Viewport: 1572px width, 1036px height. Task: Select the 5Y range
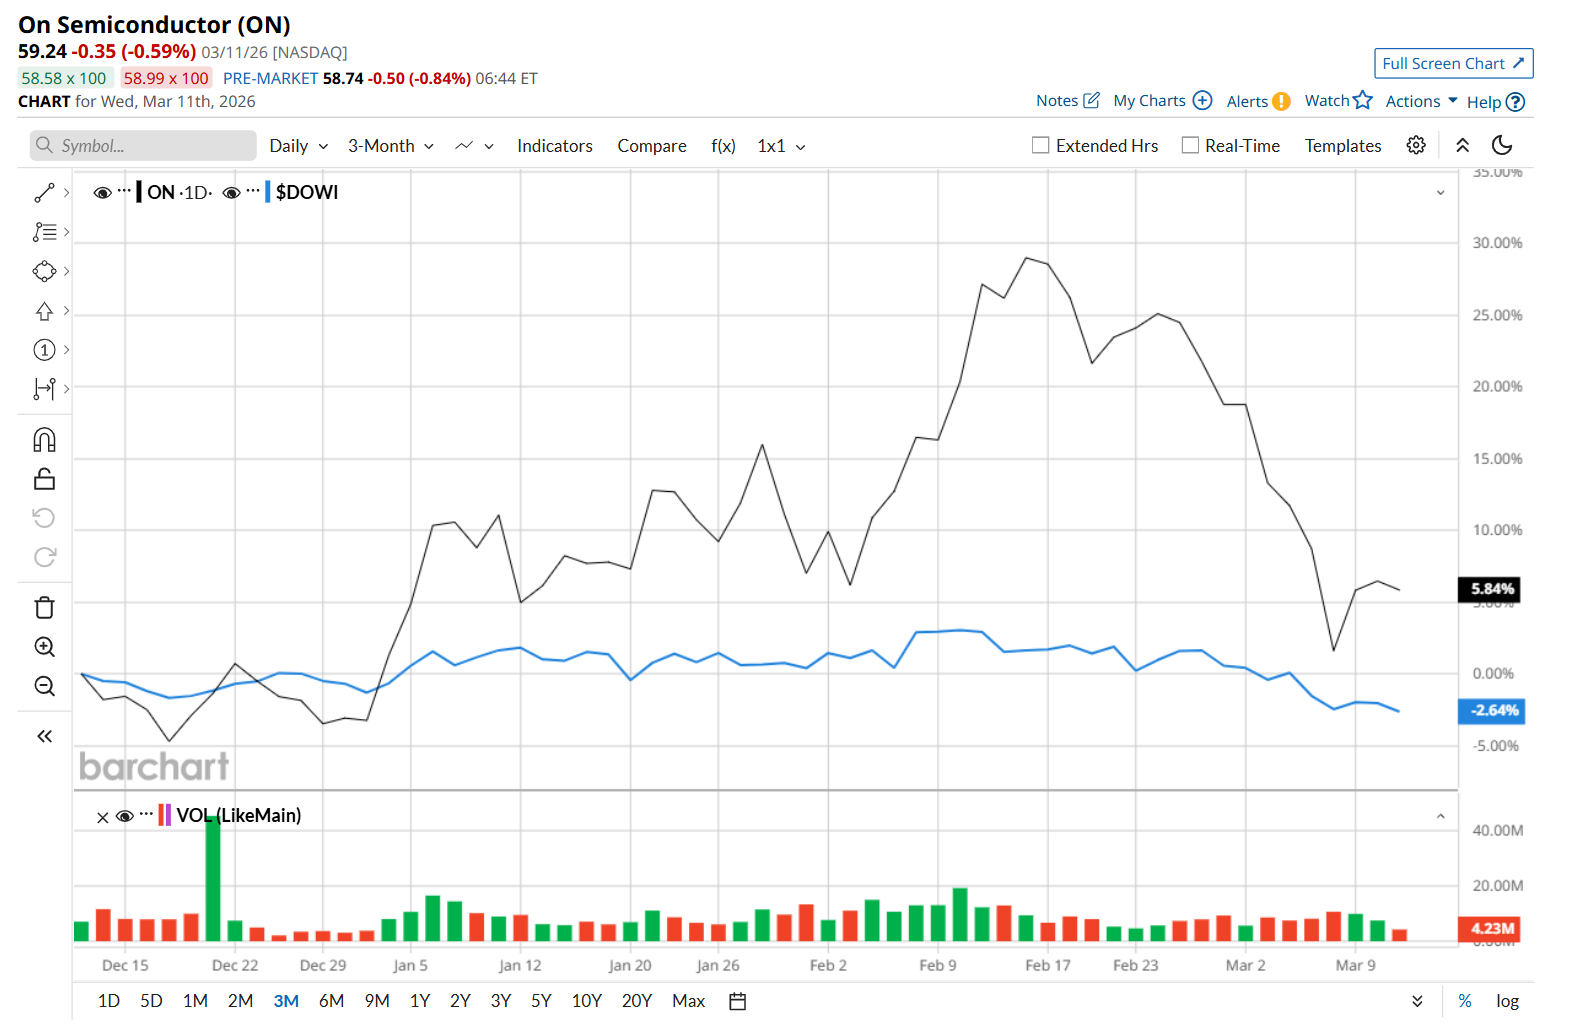541,1001
